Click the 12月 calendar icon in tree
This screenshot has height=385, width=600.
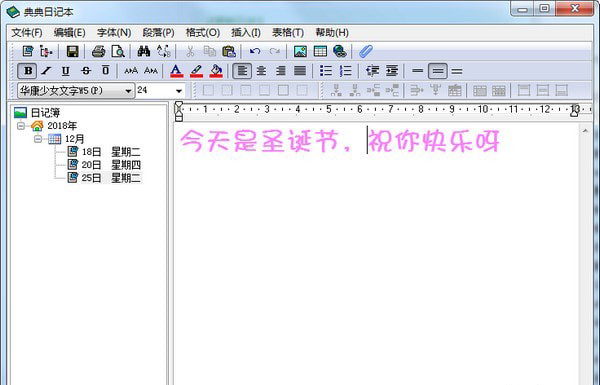[x=54, y=139]
